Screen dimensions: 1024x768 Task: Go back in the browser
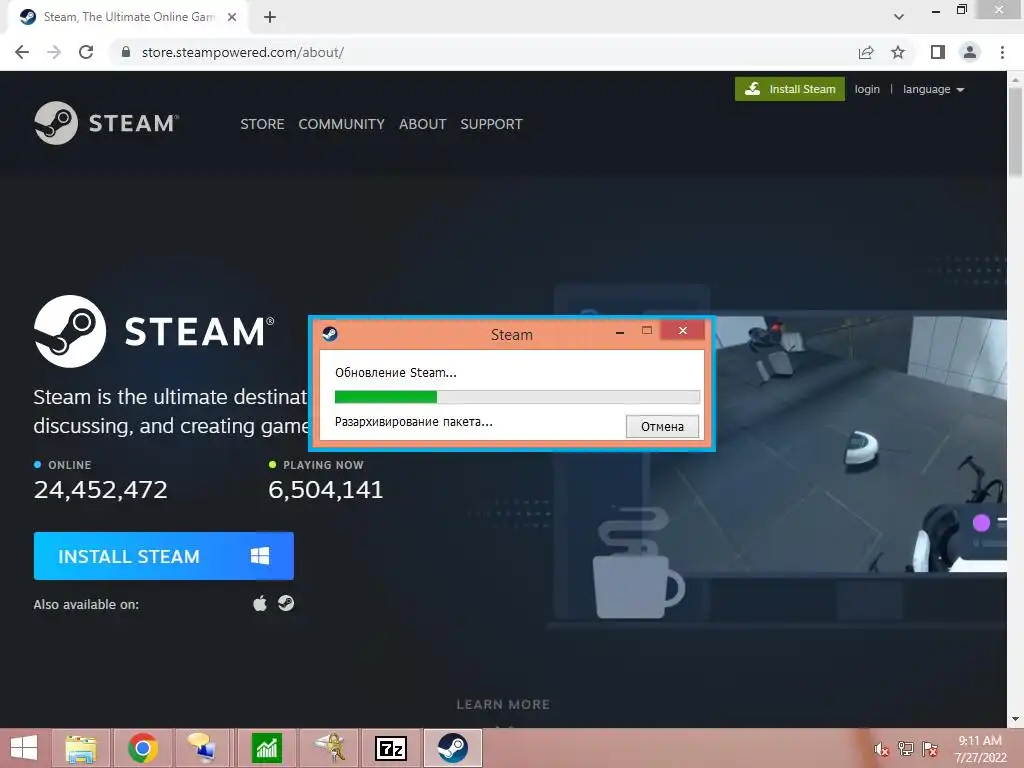22,52
